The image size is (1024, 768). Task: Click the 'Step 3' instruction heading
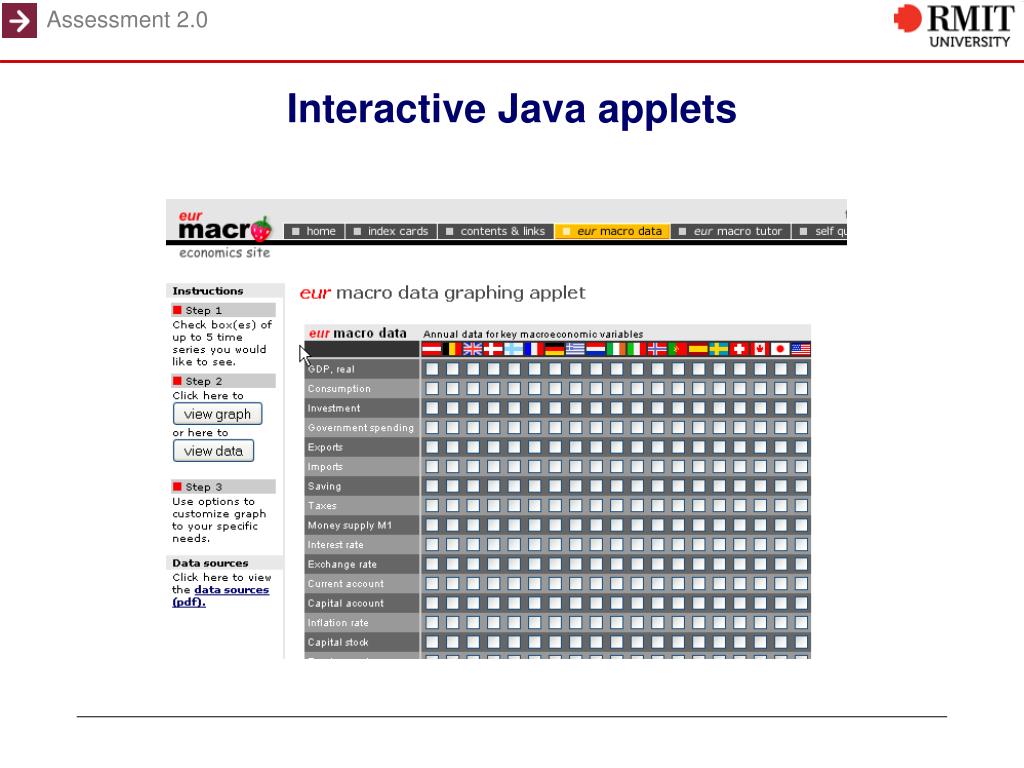[223, 487]
